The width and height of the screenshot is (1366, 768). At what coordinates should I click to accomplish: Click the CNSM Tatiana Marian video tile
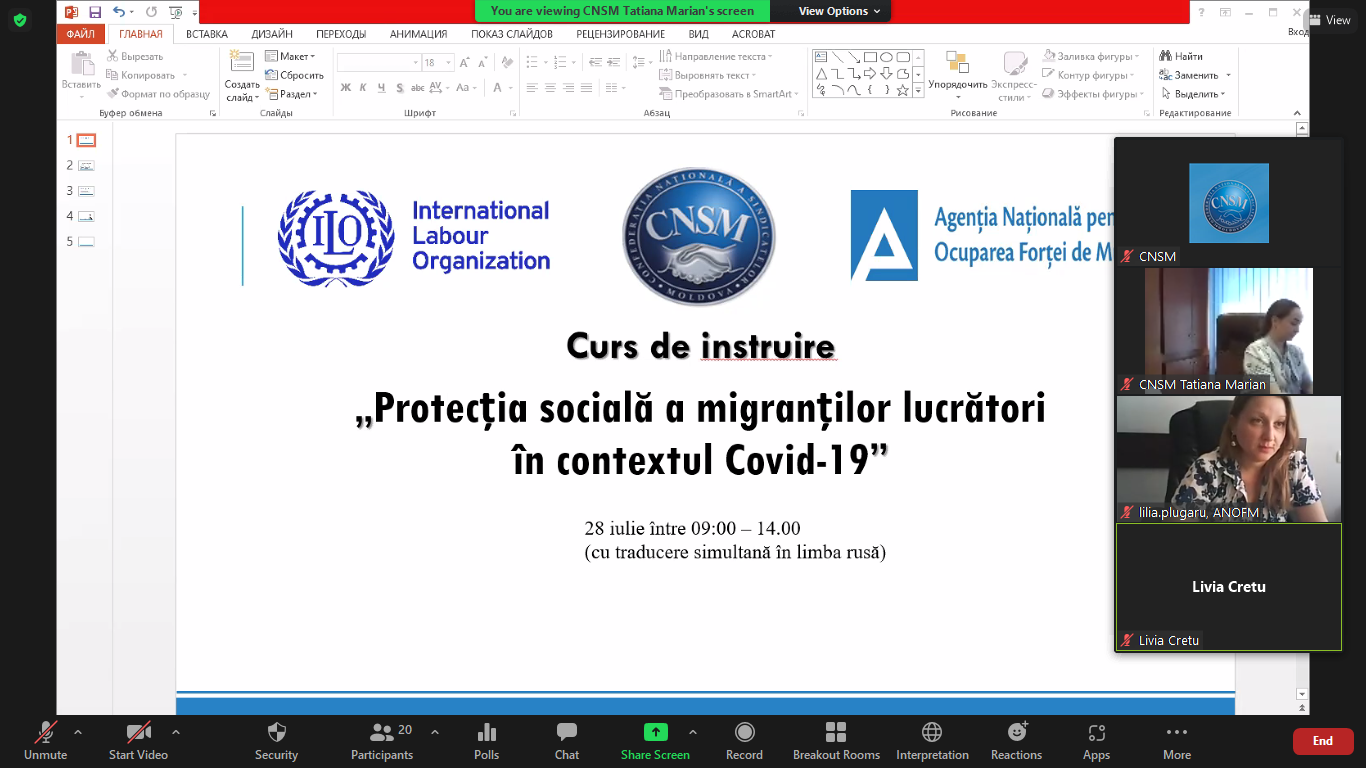click(x=1228, y=330)
